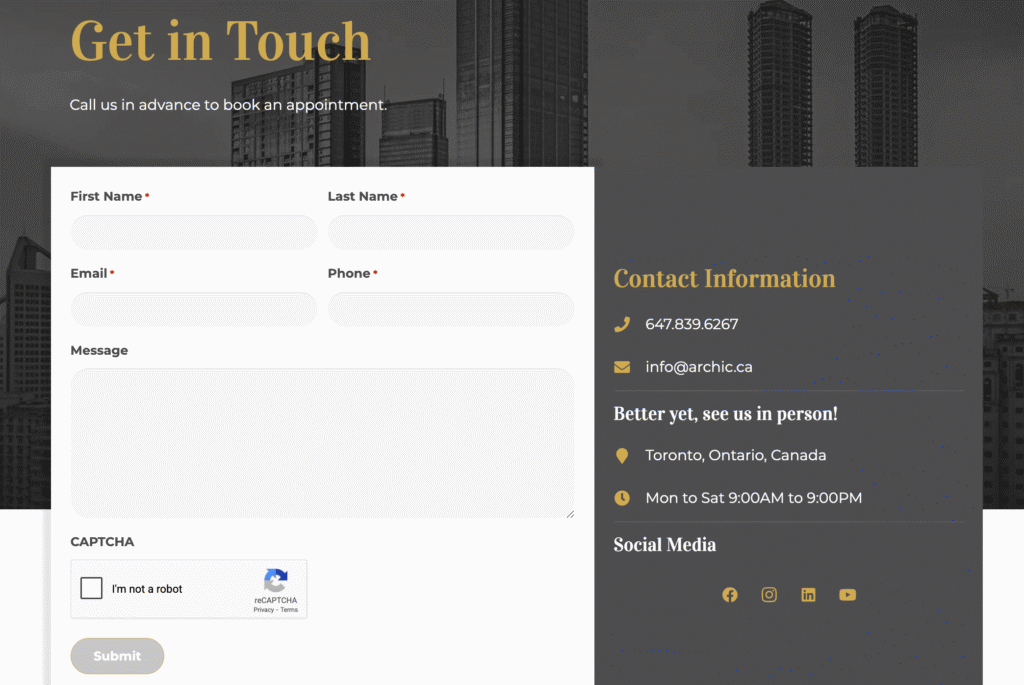1024x685 pixels.
Task: Focus the Phone input field
Action: click(x=451, y=310)
